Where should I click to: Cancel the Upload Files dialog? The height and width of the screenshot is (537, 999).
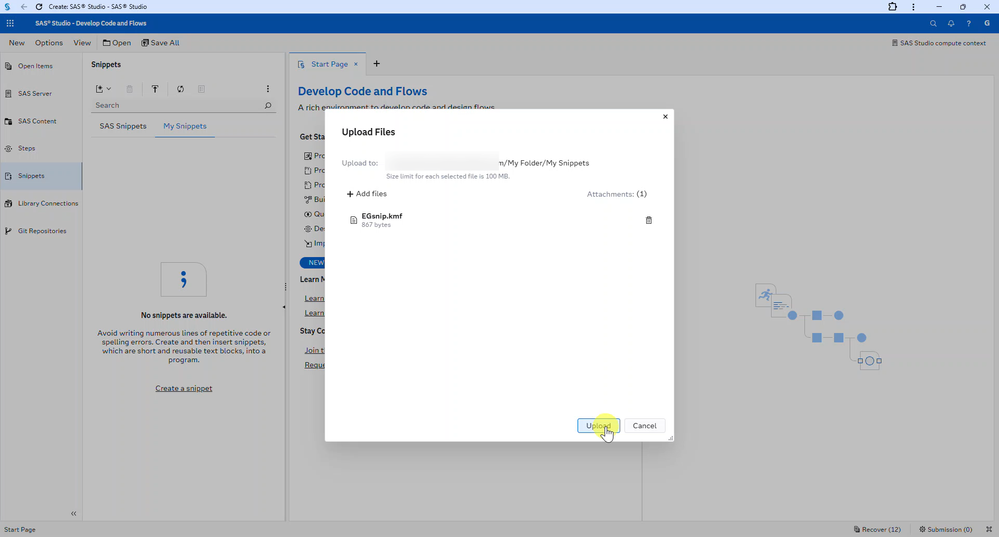coord(644,426)
